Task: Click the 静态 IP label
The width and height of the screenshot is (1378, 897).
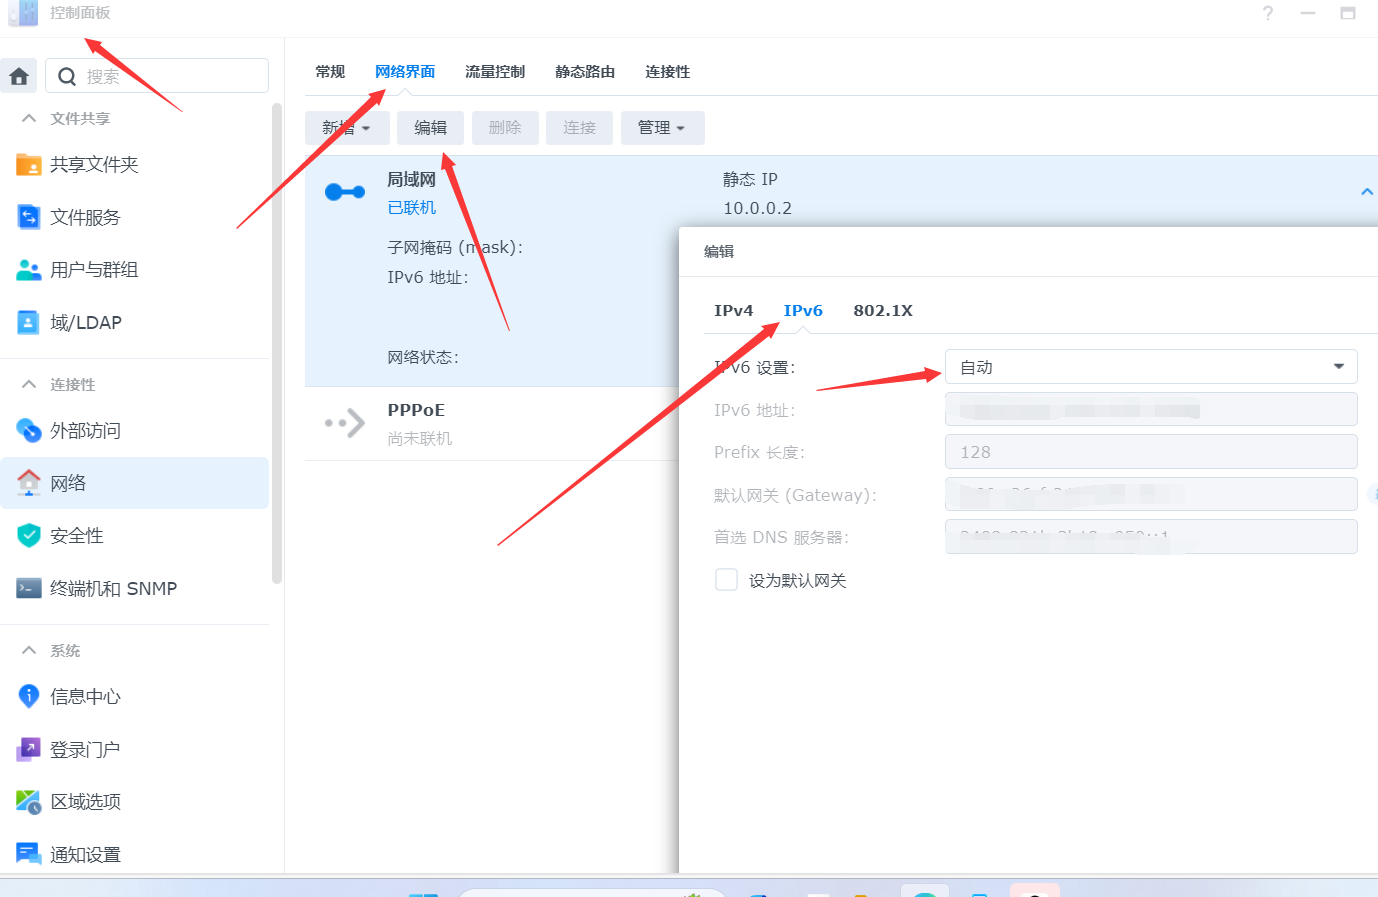Action: point(750,179)
